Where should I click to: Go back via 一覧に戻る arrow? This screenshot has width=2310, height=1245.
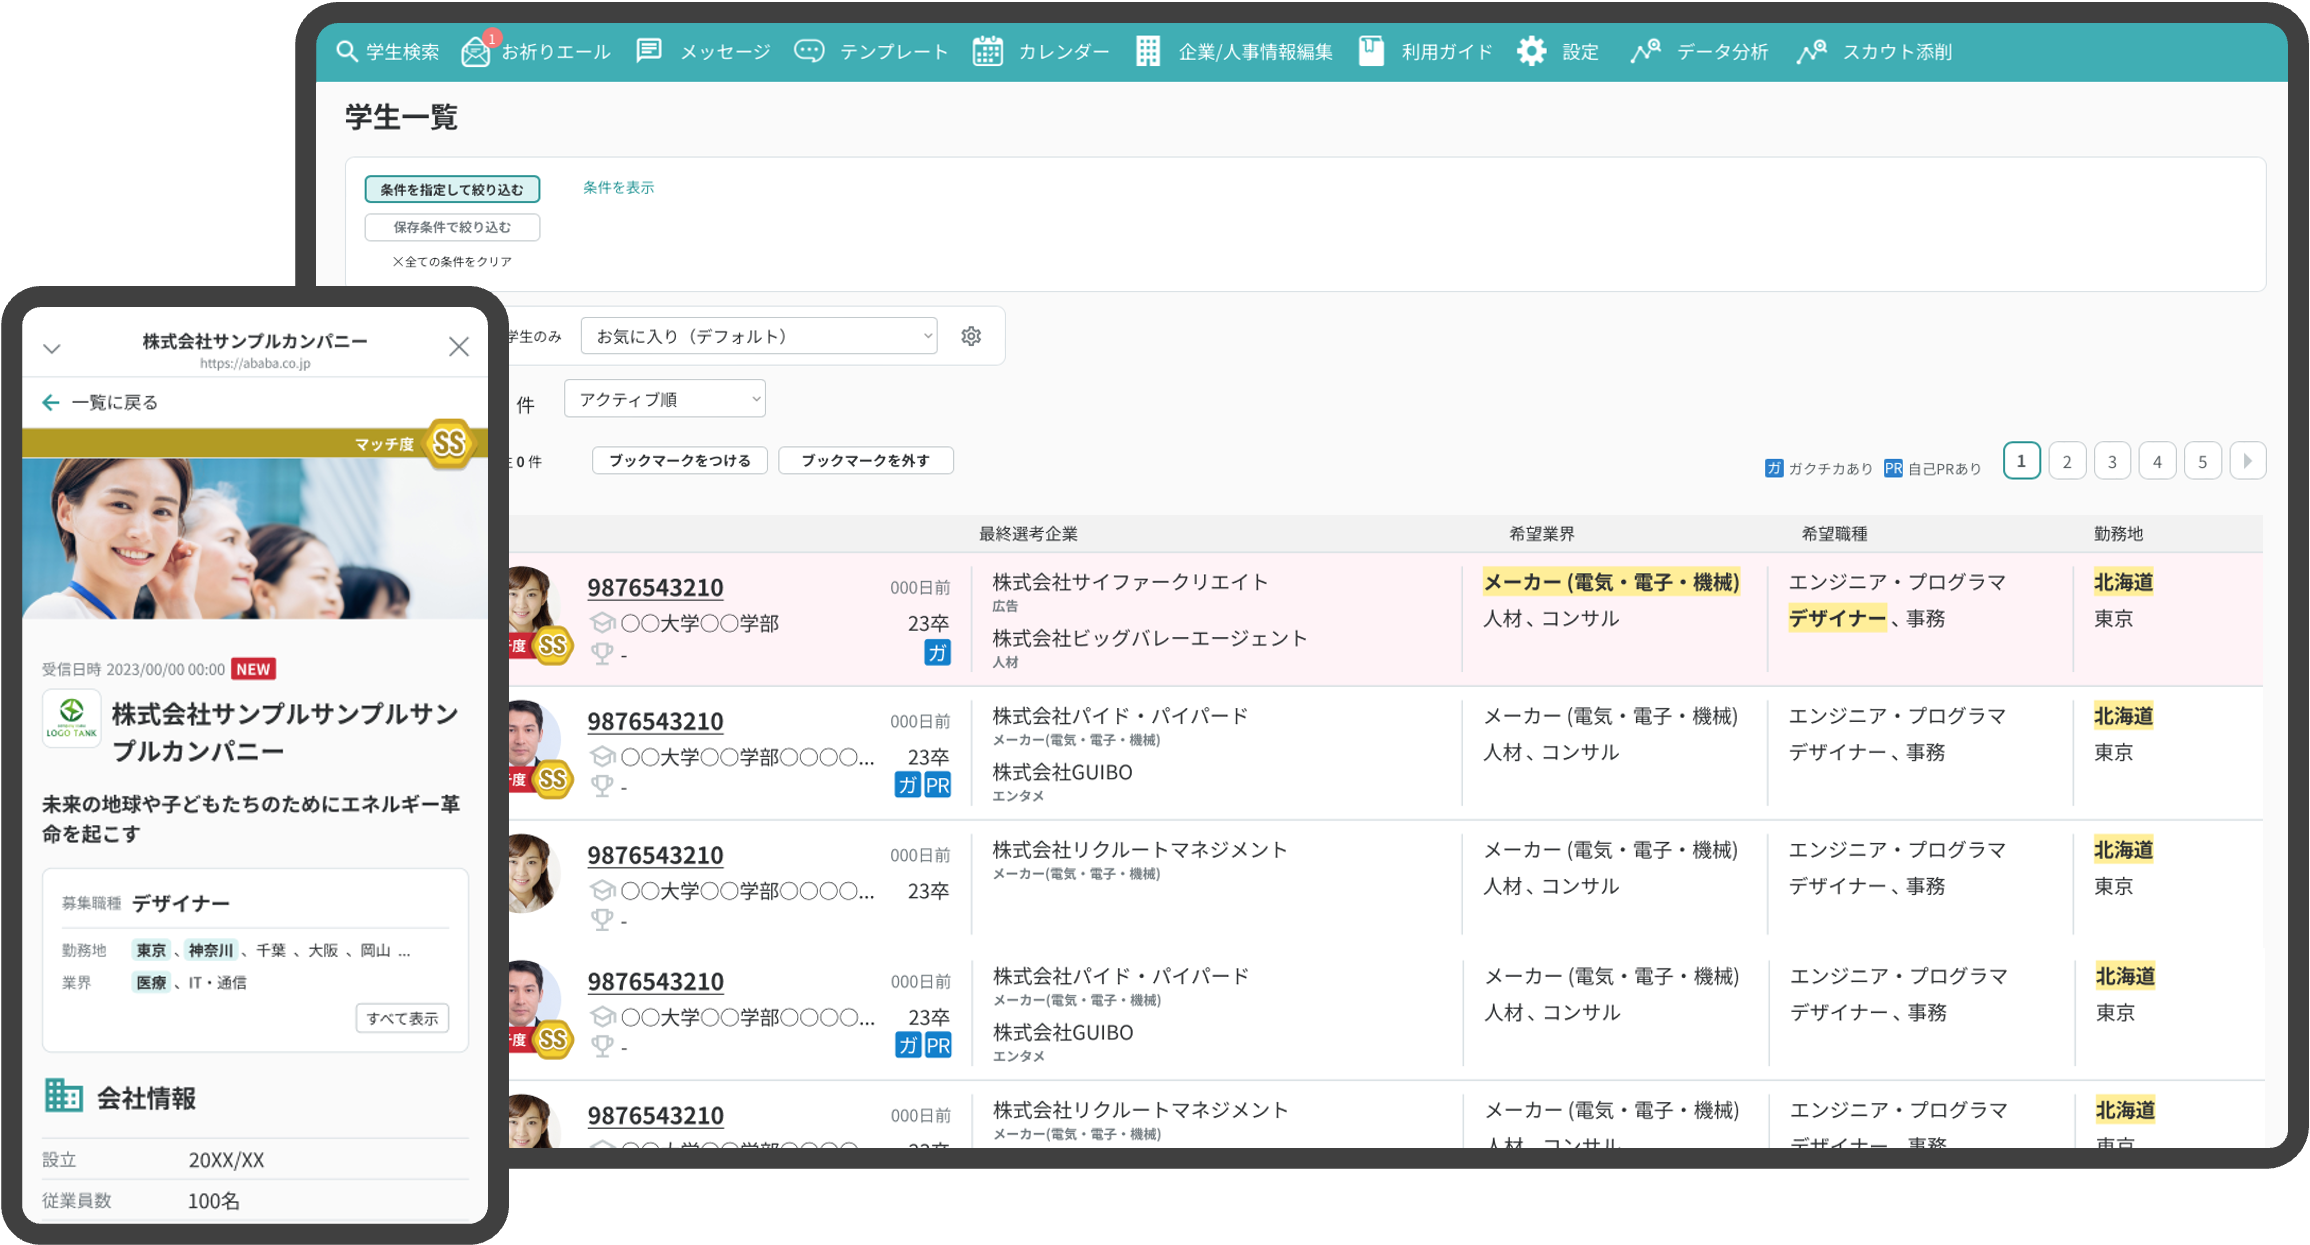[52, 402]
